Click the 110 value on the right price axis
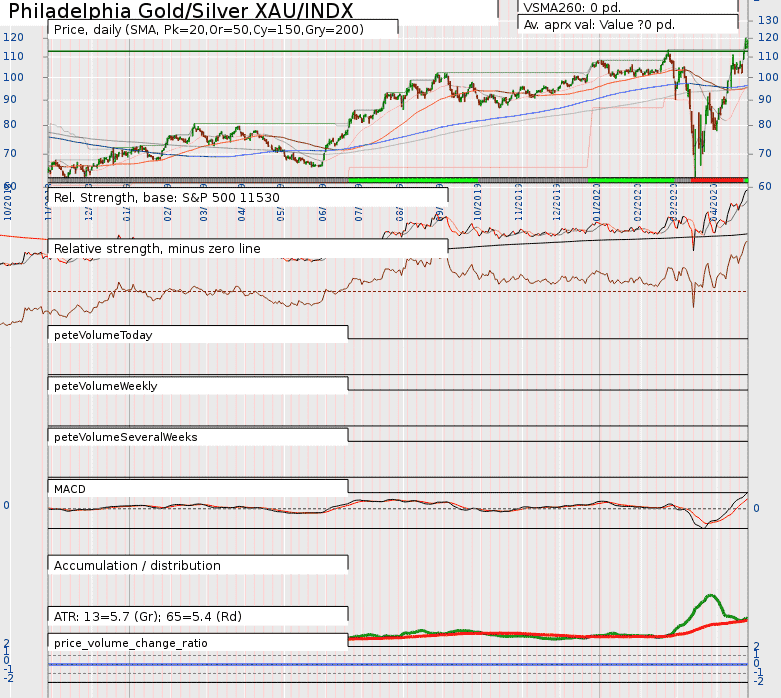 (x=768, y=56)
